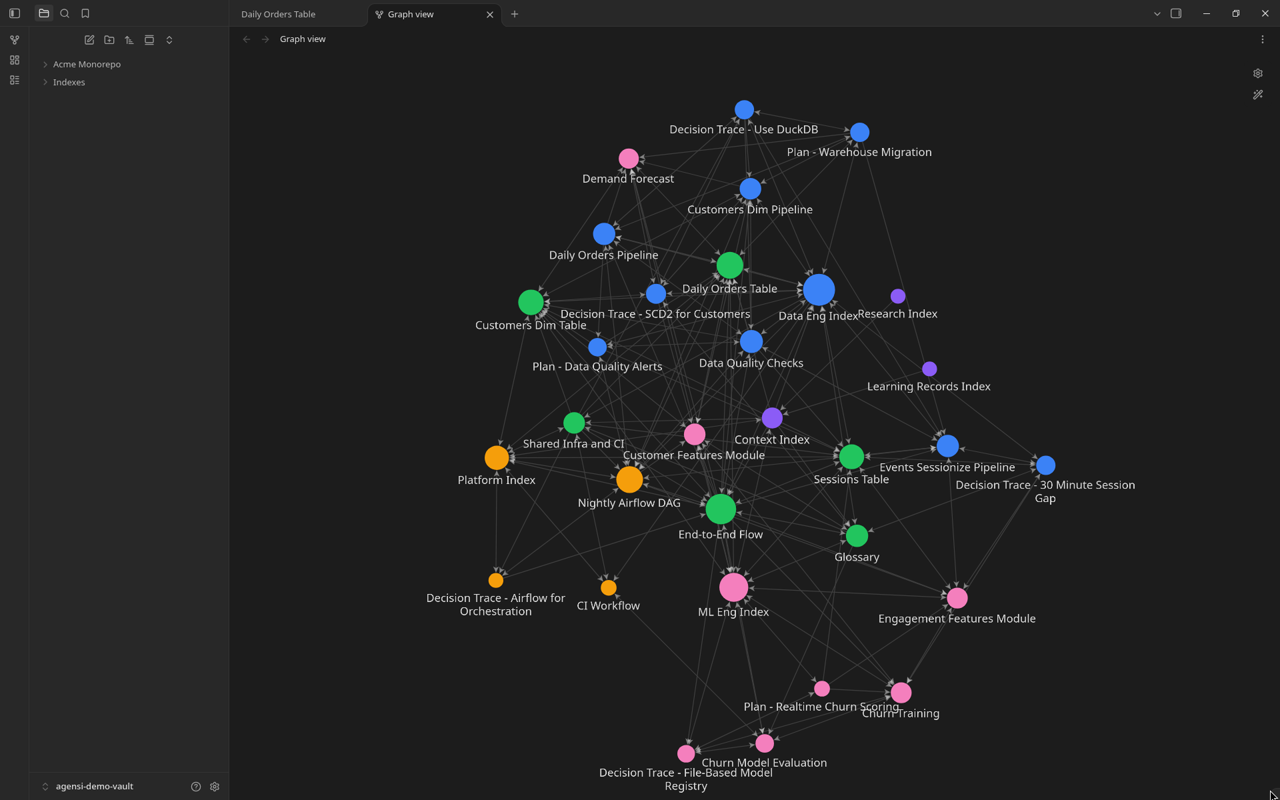Click the navigate forward arrow

pyautogui.click(x=265, y=39)
